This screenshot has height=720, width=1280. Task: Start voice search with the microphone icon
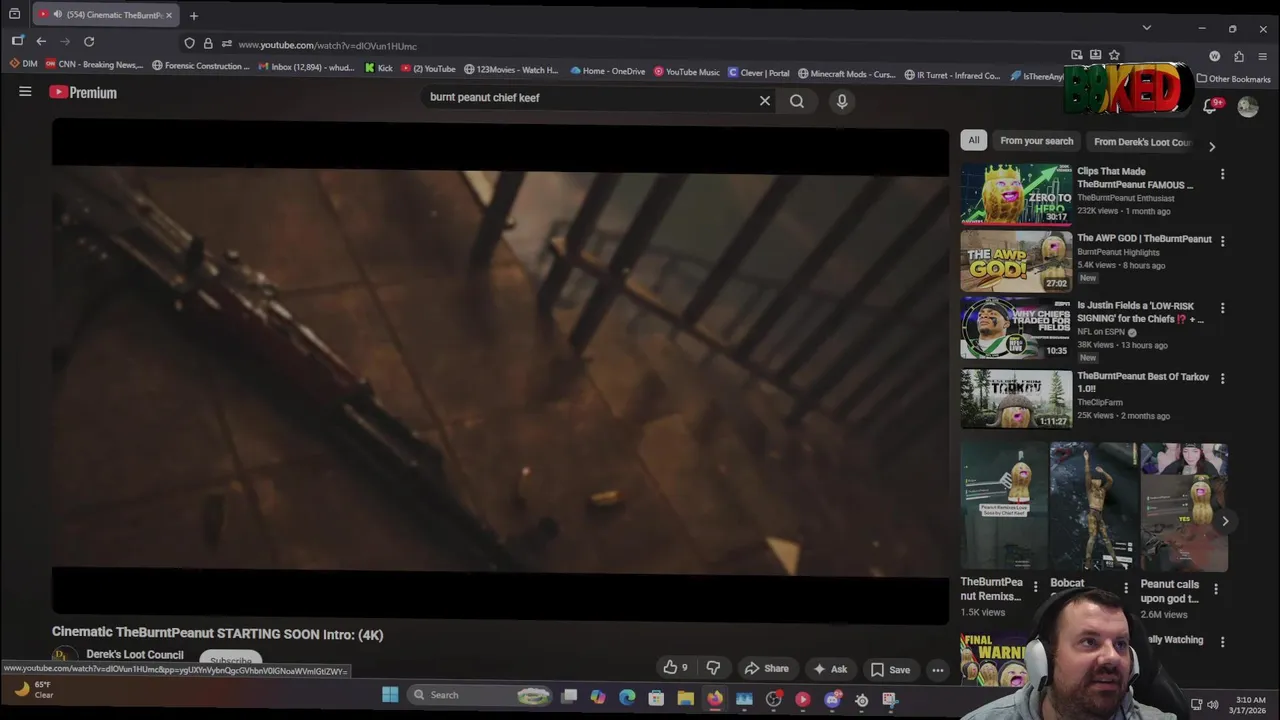coord(842,101)
